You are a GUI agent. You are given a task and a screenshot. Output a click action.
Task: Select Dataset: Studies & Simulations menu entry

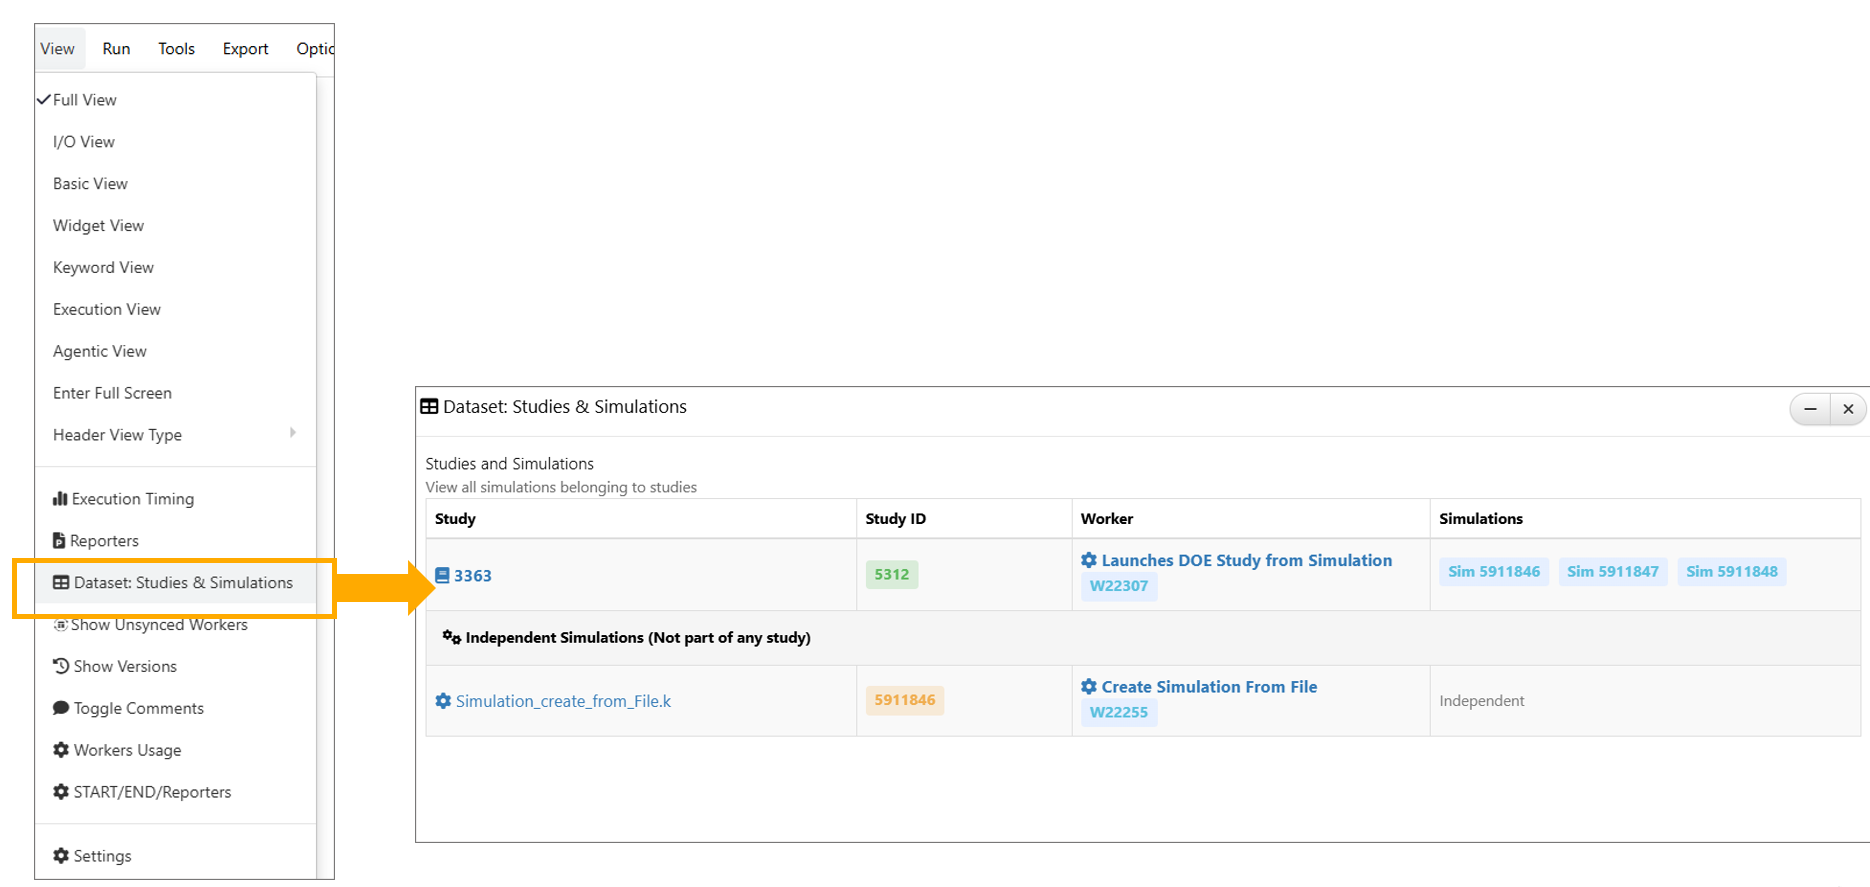tap(183, 583)
